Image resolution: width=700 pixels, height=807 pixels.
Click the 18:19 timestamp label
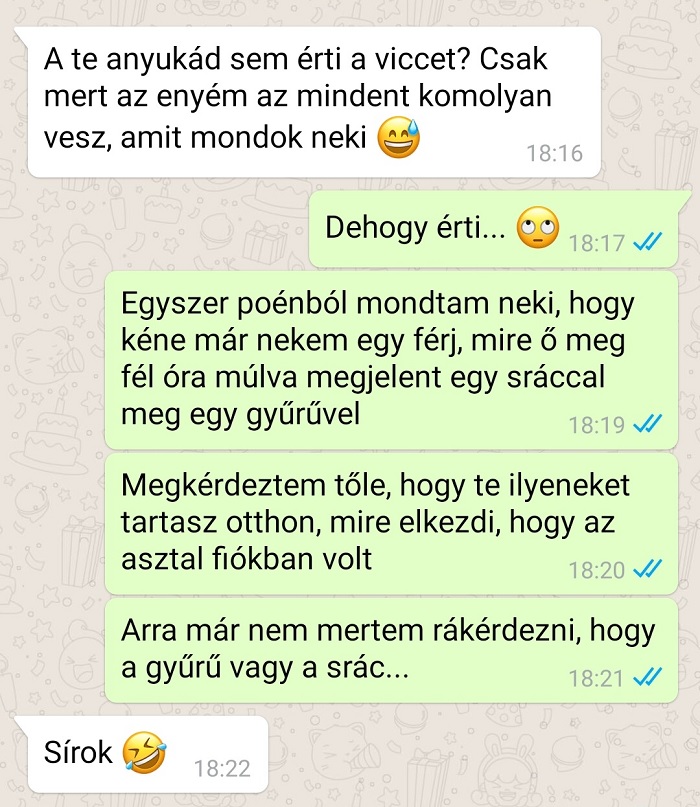point(597,425)
